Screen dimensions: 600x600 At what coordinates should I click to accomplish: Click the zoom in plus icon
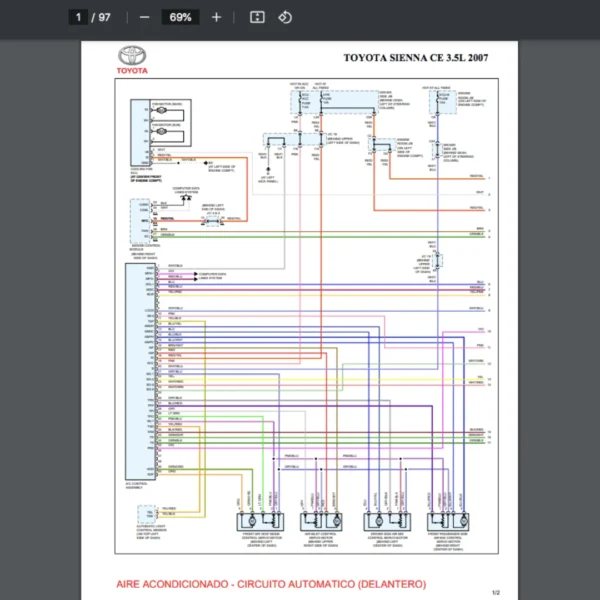pos(216,17)
